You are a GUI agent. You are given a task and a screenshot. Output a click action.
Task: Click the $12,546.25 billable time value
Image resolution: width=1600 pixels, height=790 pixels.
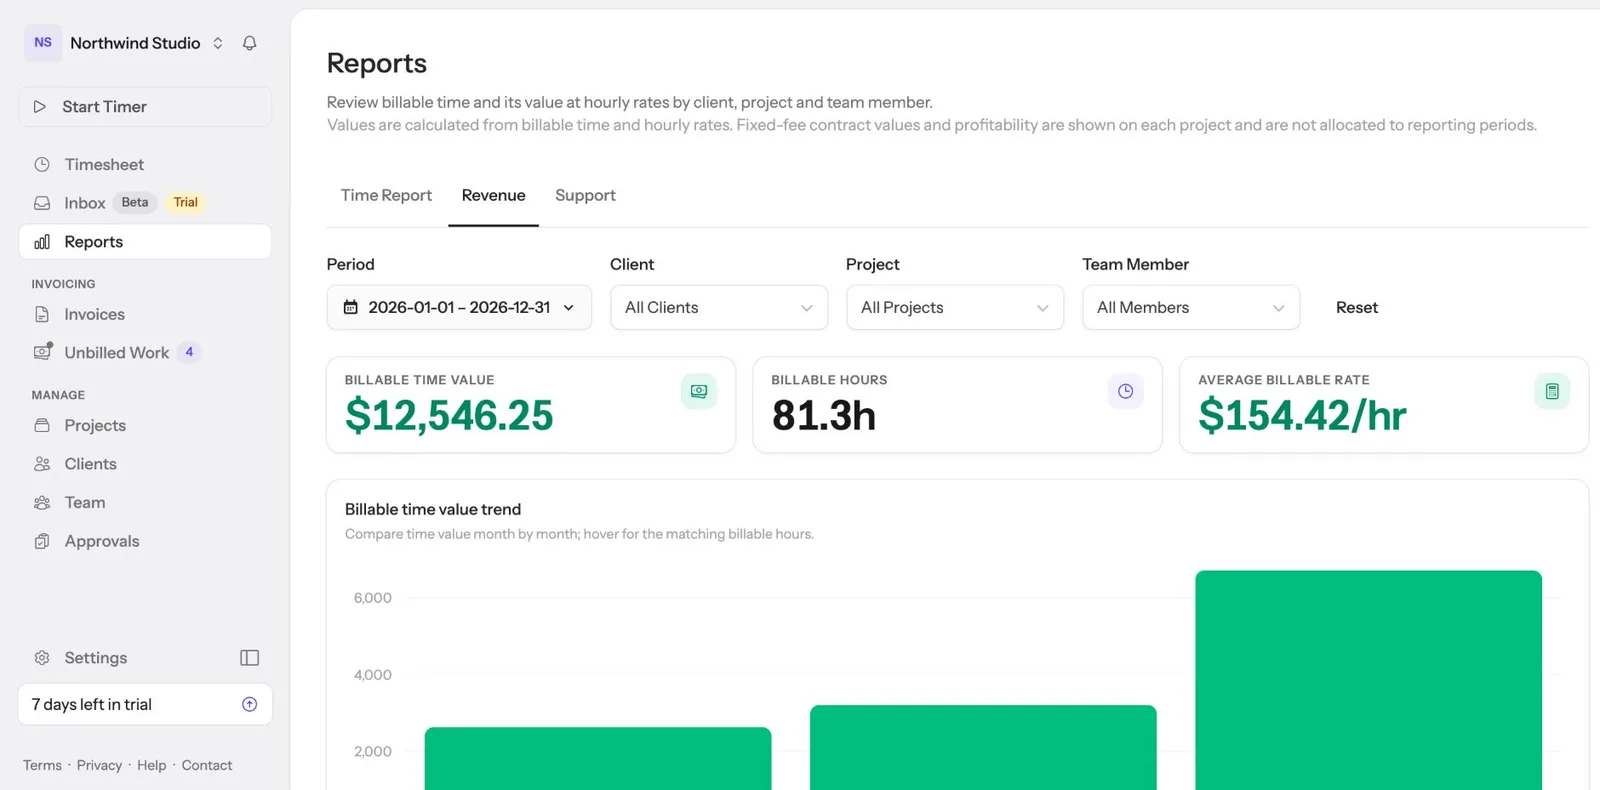(449, 415)
